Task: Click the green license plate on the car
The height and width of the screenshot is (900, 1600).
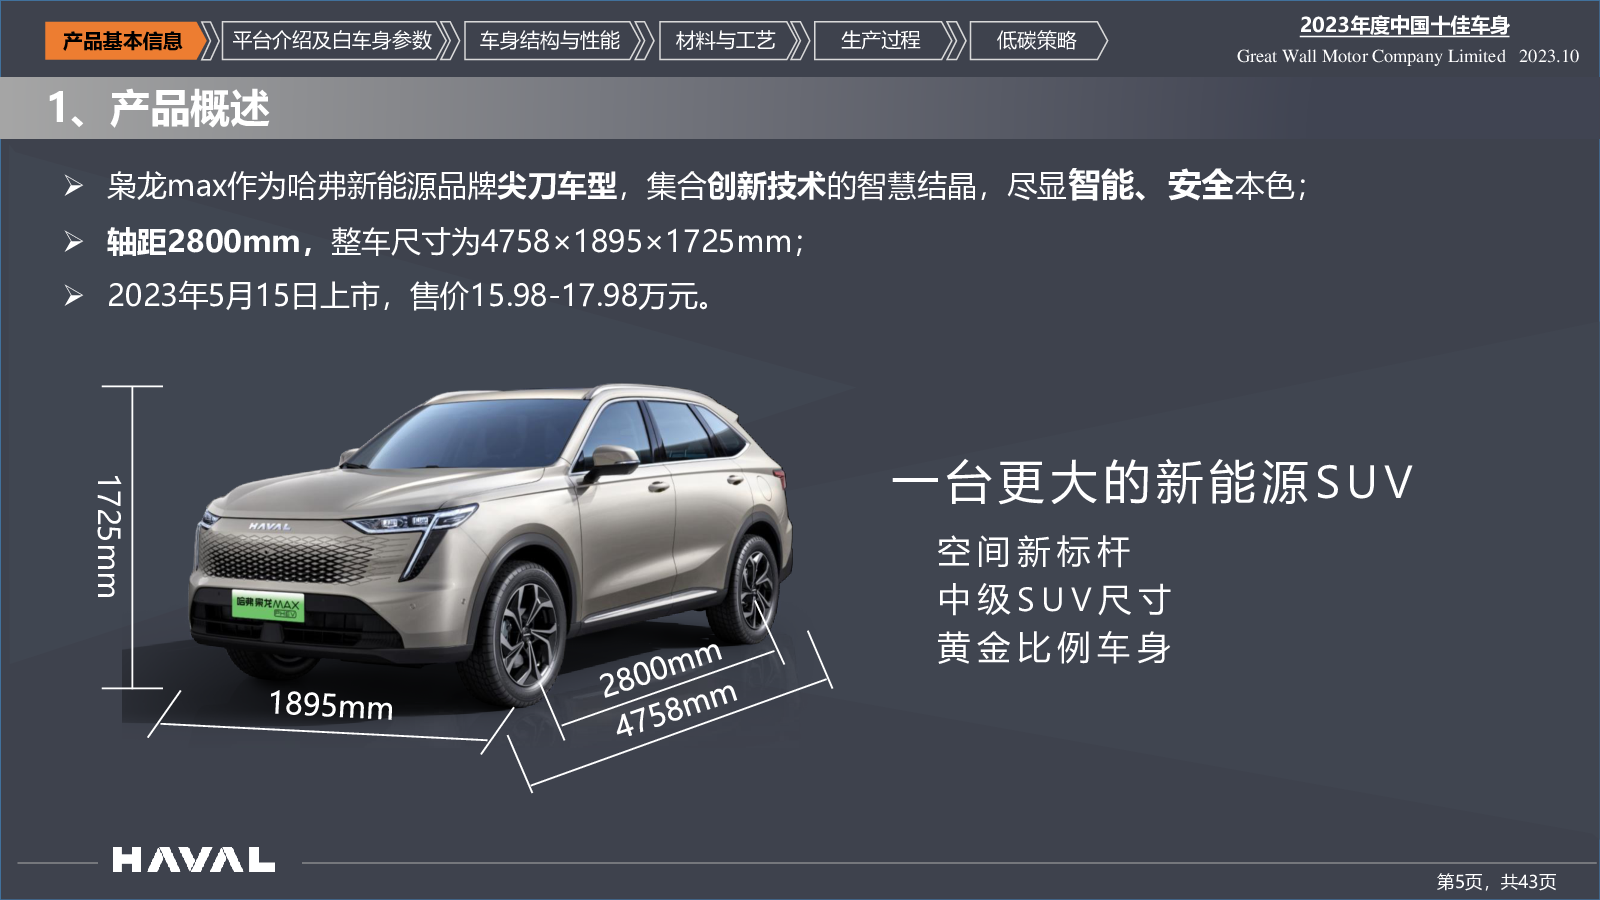Action: click(267, 605)
